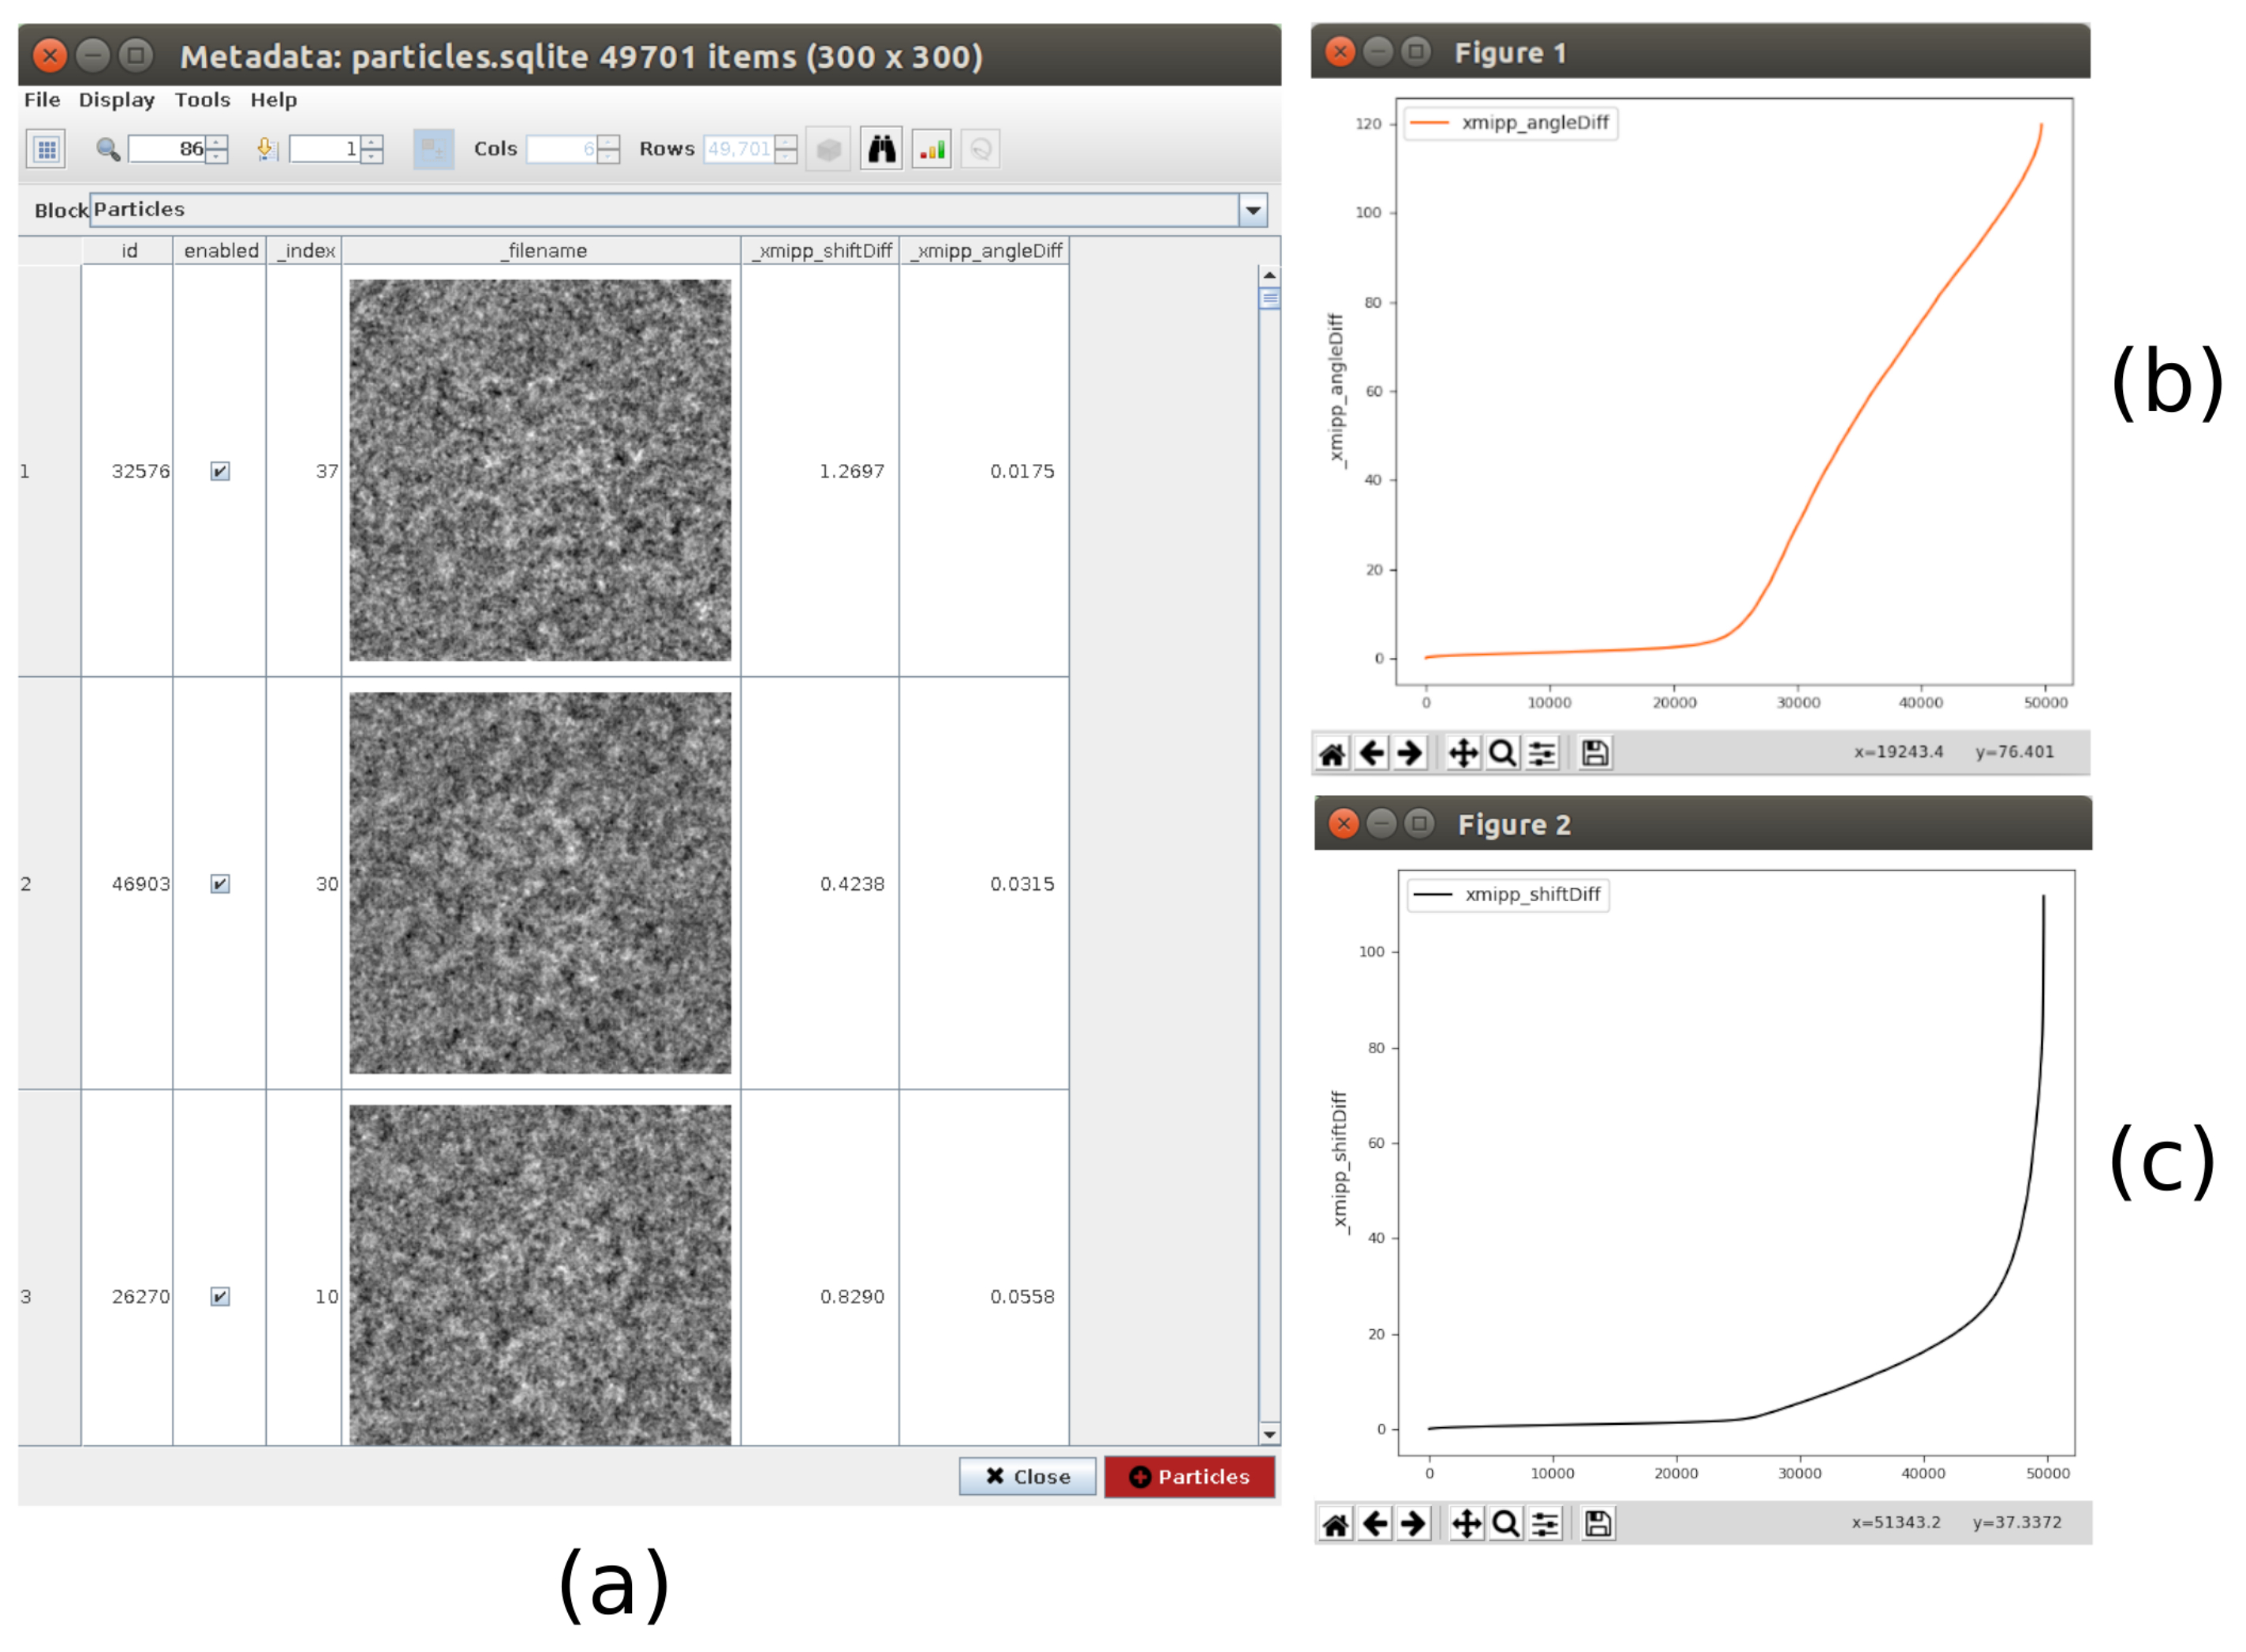
Task: Open the Display menu
Action: click(116, 100)
